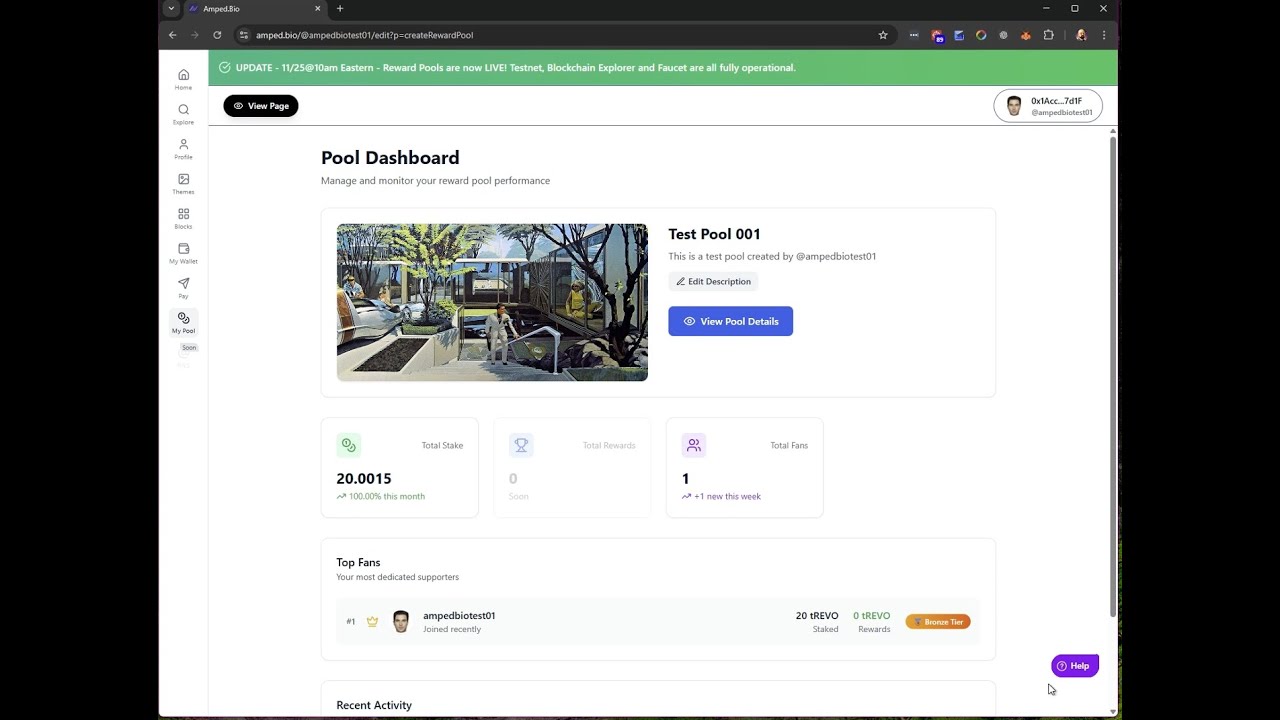Viewport: 1280px width, 720px height.
Task: Click the Total Fans people icon
Action: pyautogui.click(x=693, y=445)
